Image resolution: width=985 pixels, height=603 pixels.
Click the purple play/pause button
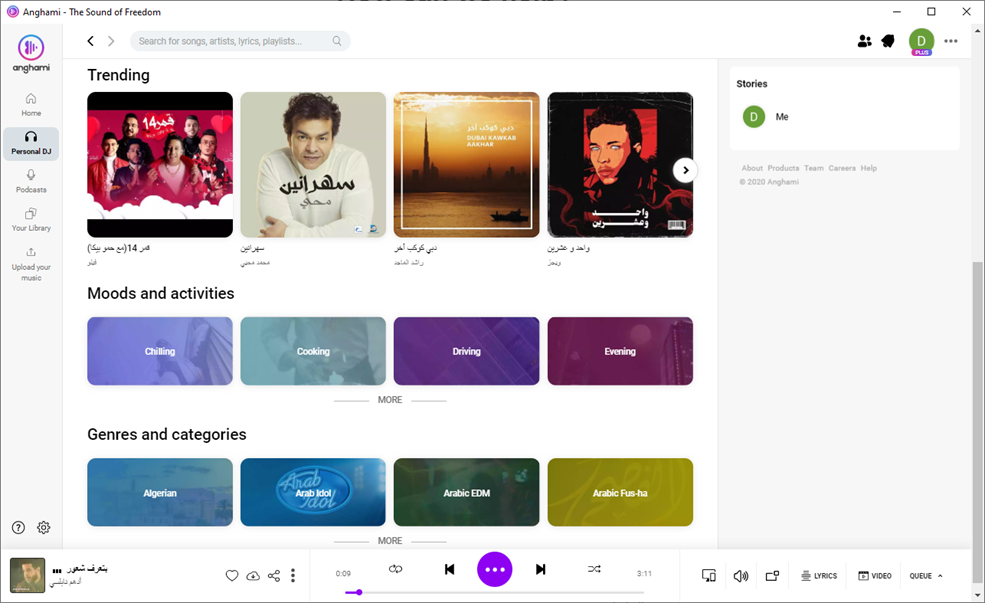coord(494,569)
